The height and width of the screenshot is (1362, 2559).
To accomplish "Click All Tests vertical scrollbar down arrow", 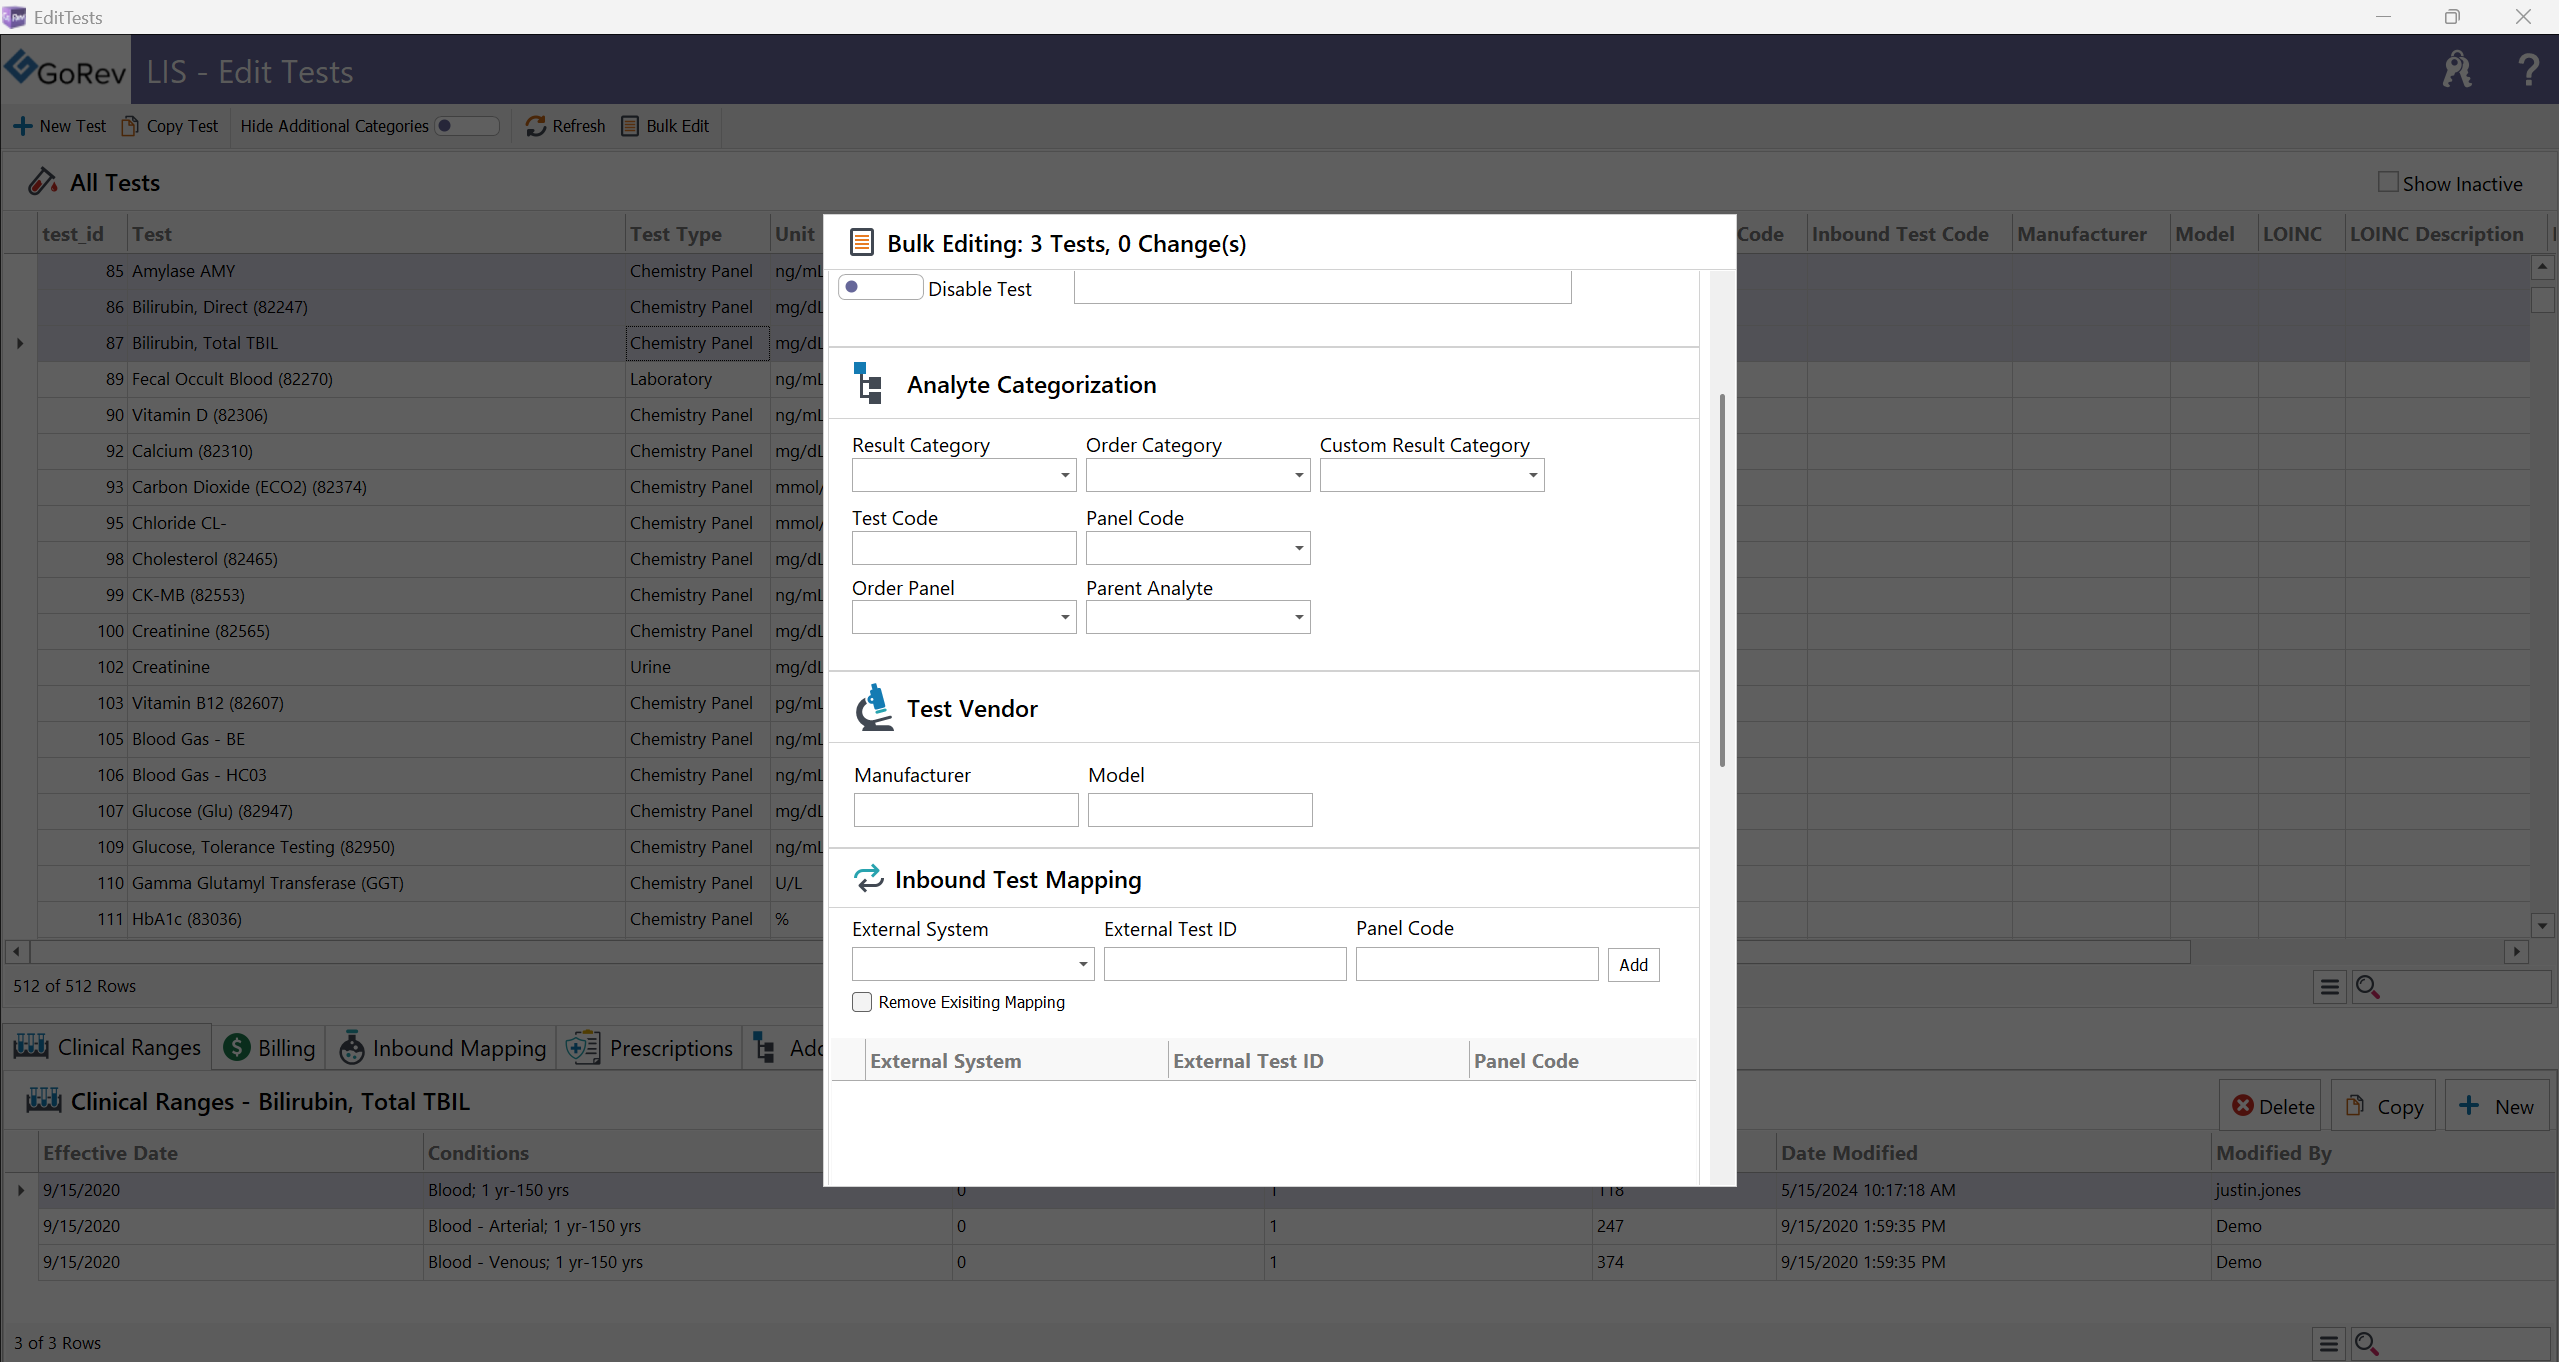I will point(2542,925).
